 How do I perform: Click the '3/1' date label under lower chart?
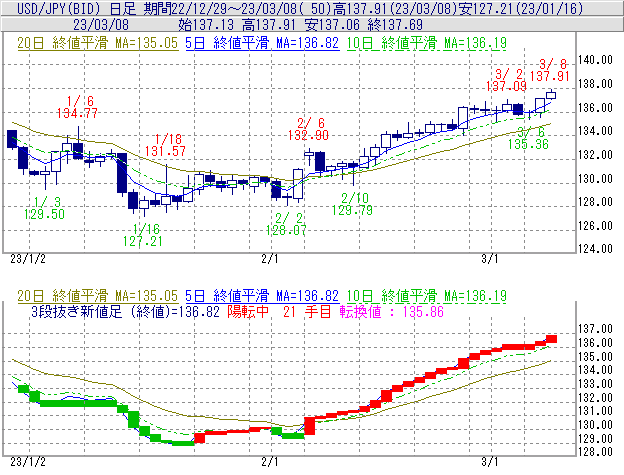coord(489,462)
